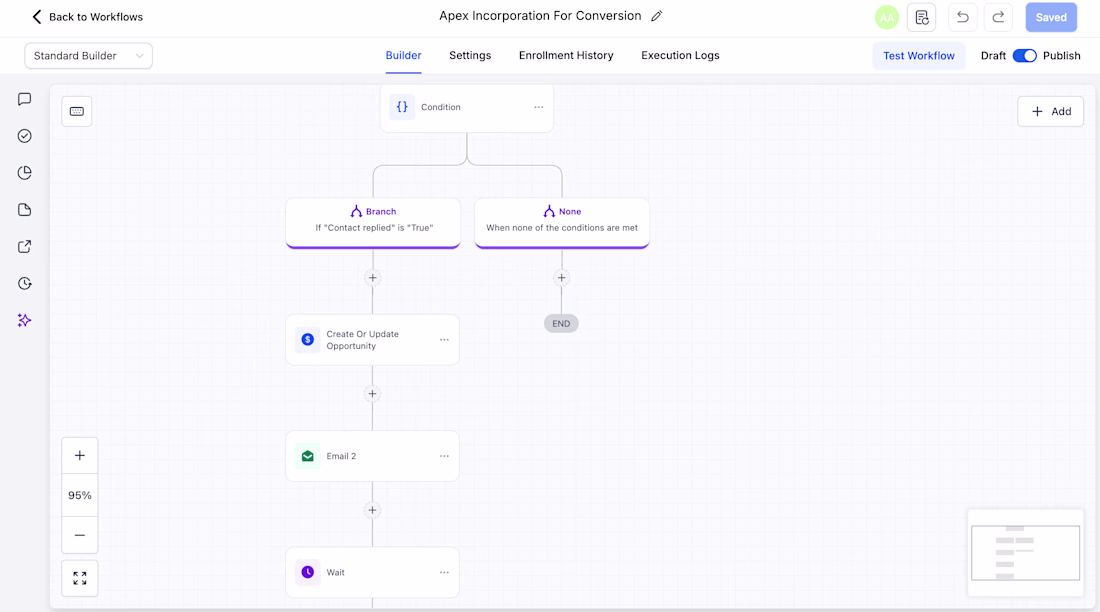Click the Back to Workflows arrow
This screenshot has height=612, width=1100.
(37, 17)
